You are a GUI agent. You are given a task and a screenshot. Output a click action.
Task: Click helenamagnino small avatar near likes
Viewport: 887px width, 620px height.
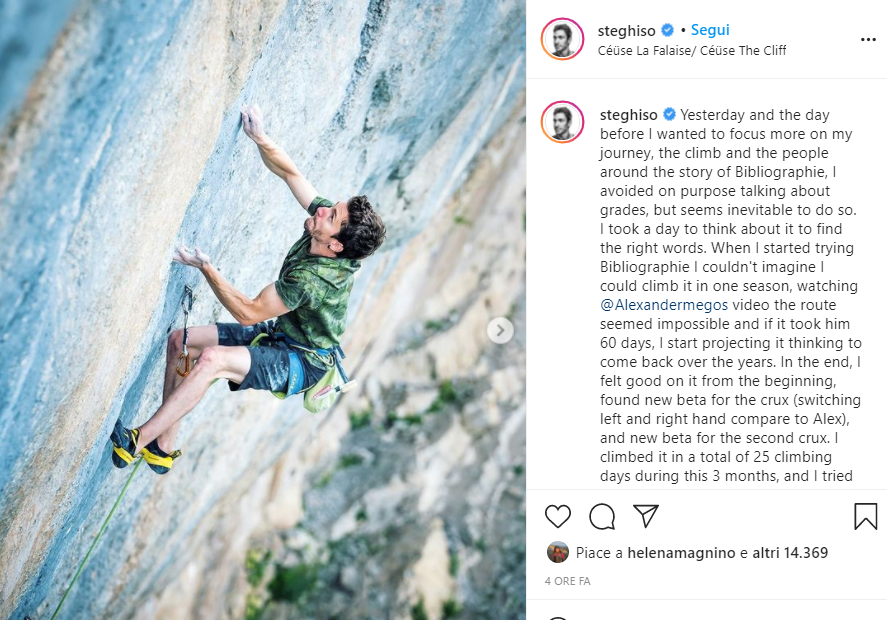tap(557, 552)
